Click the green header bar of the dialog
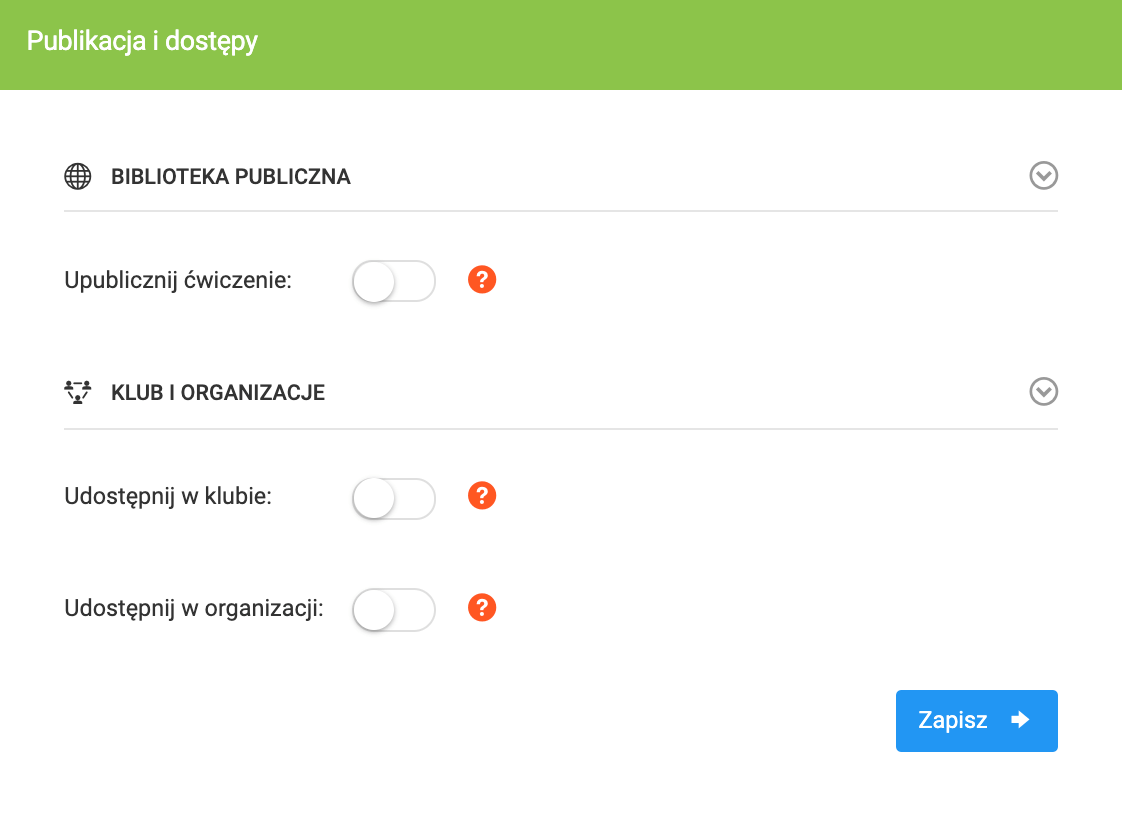This screenshot has height=814, width=1122. coord(700,44)
